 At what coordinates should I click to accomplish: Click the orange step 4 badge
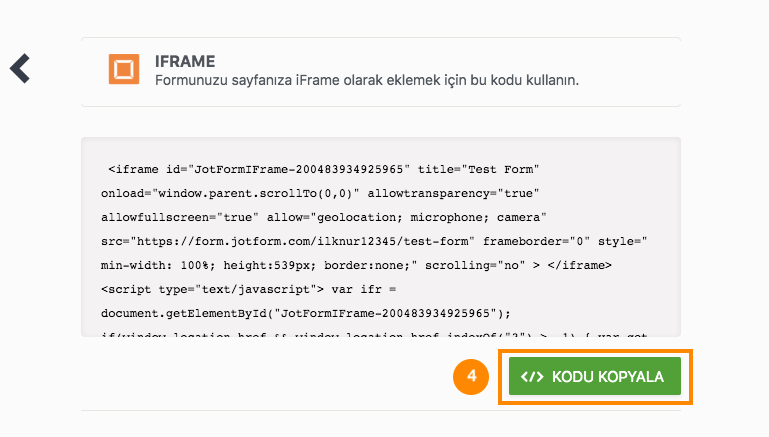tap(471, 377)
